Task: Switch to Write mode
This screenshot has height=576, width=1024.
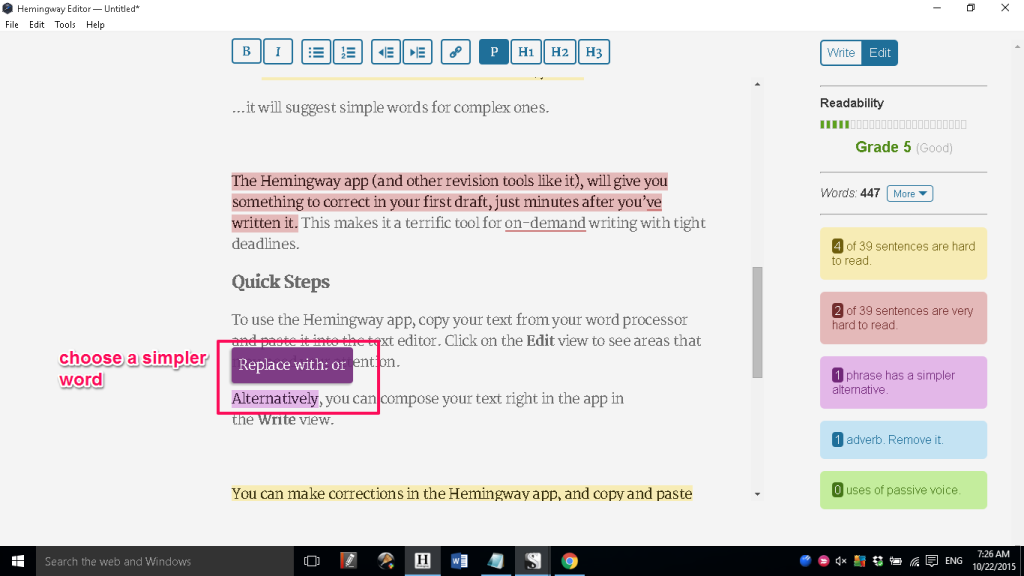Action: click(x=840, y=53)
